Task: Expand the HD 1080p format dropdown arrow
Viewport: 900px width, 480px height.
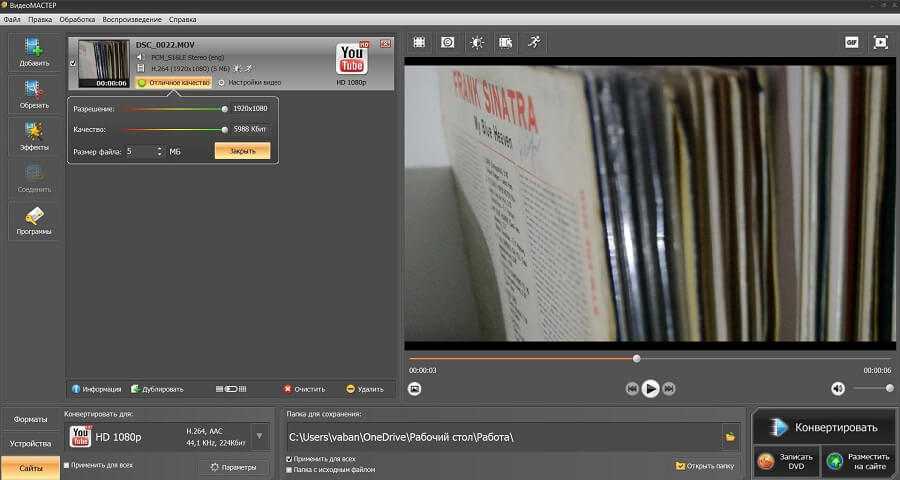Action: [259, 435]
